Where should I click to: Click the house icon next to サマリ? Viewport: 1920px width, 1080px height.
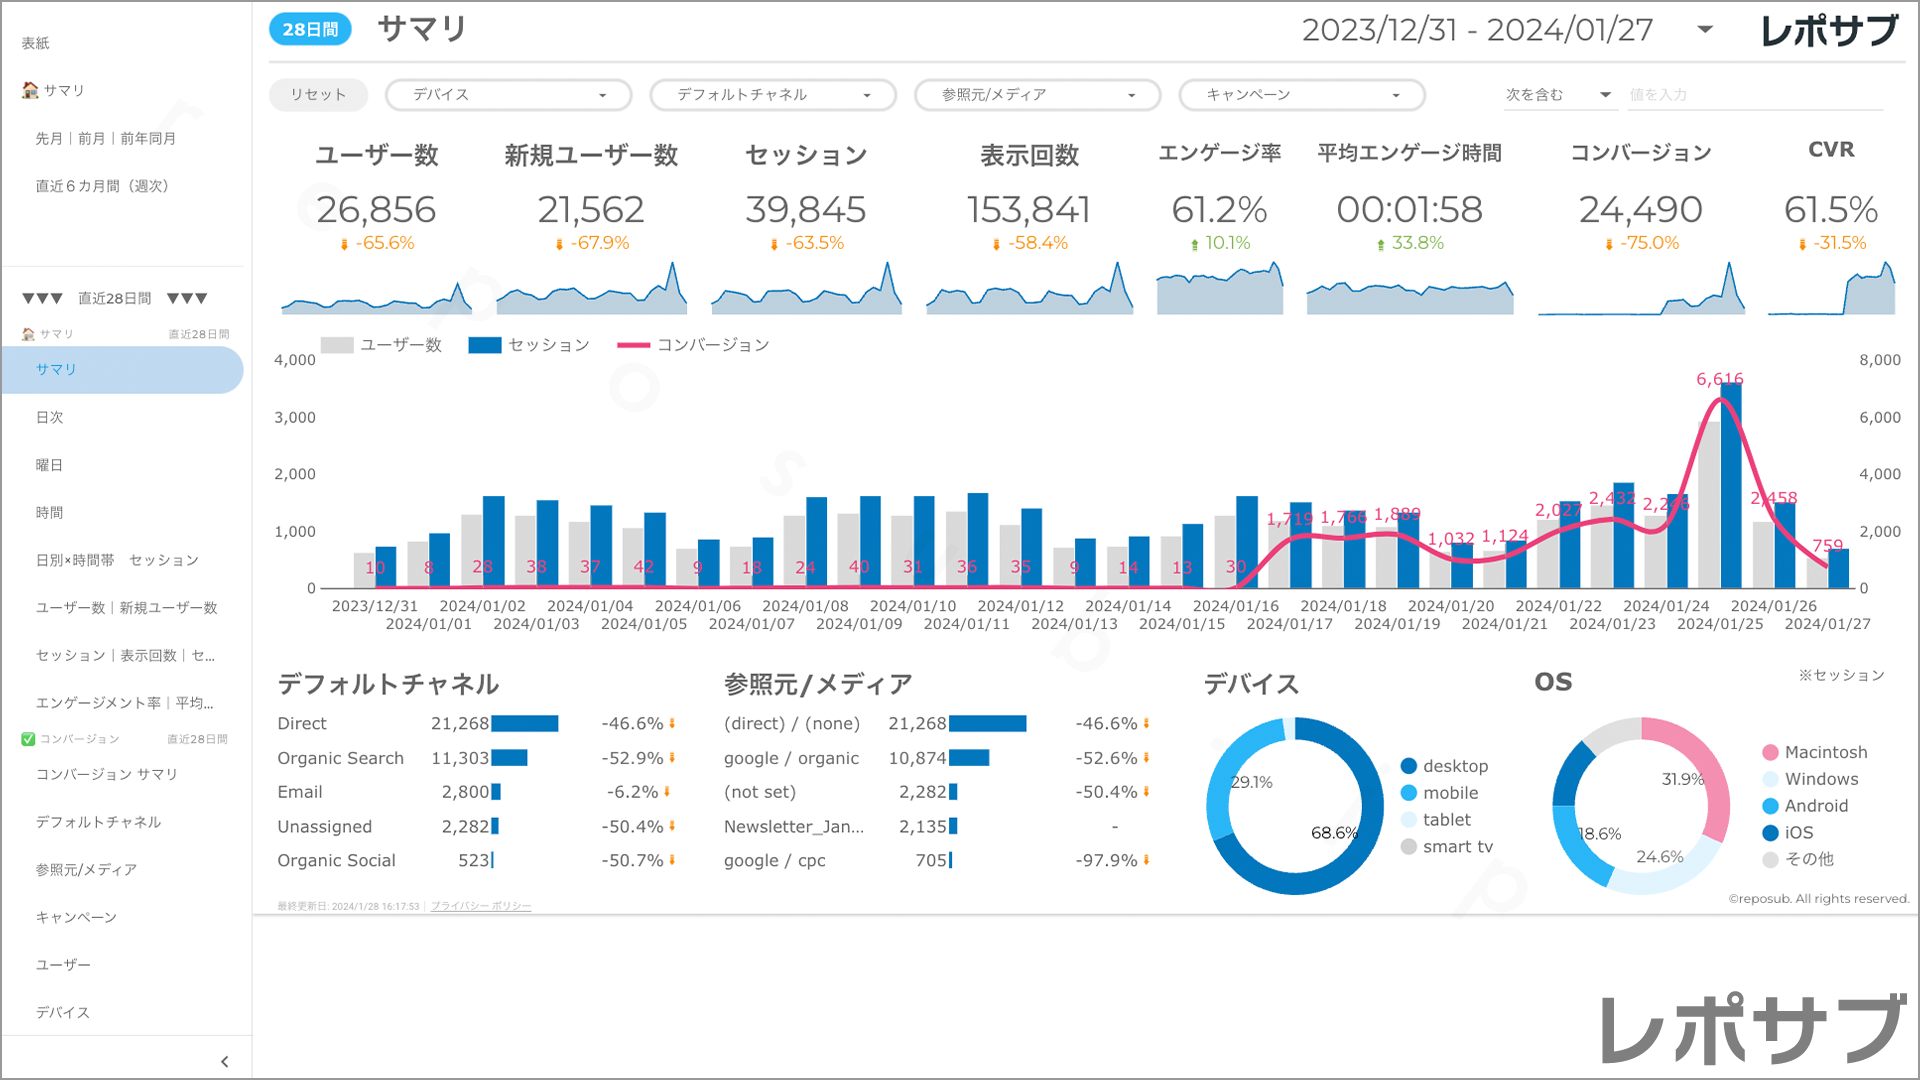click(x=30, y=90)
